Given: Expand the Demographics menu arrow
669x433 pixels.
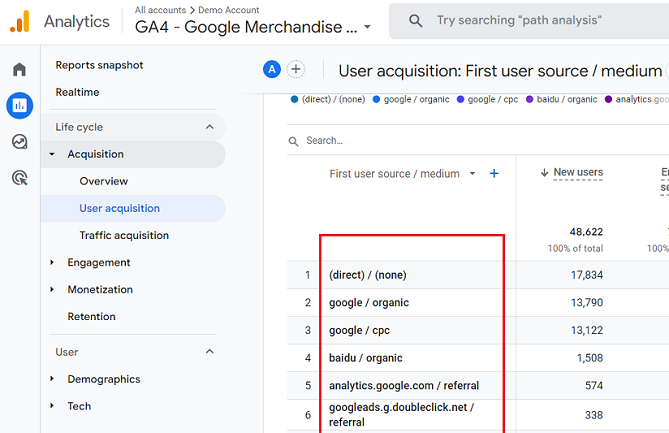Looking at the screenshot, I should (52, 379).
